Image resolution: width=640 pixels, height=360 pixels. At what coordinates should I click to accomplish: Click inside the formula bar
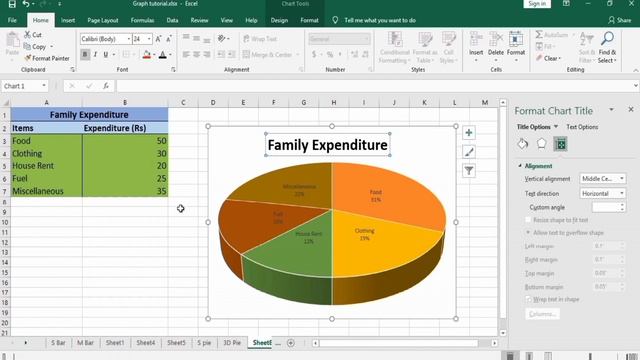click(375, 86)
